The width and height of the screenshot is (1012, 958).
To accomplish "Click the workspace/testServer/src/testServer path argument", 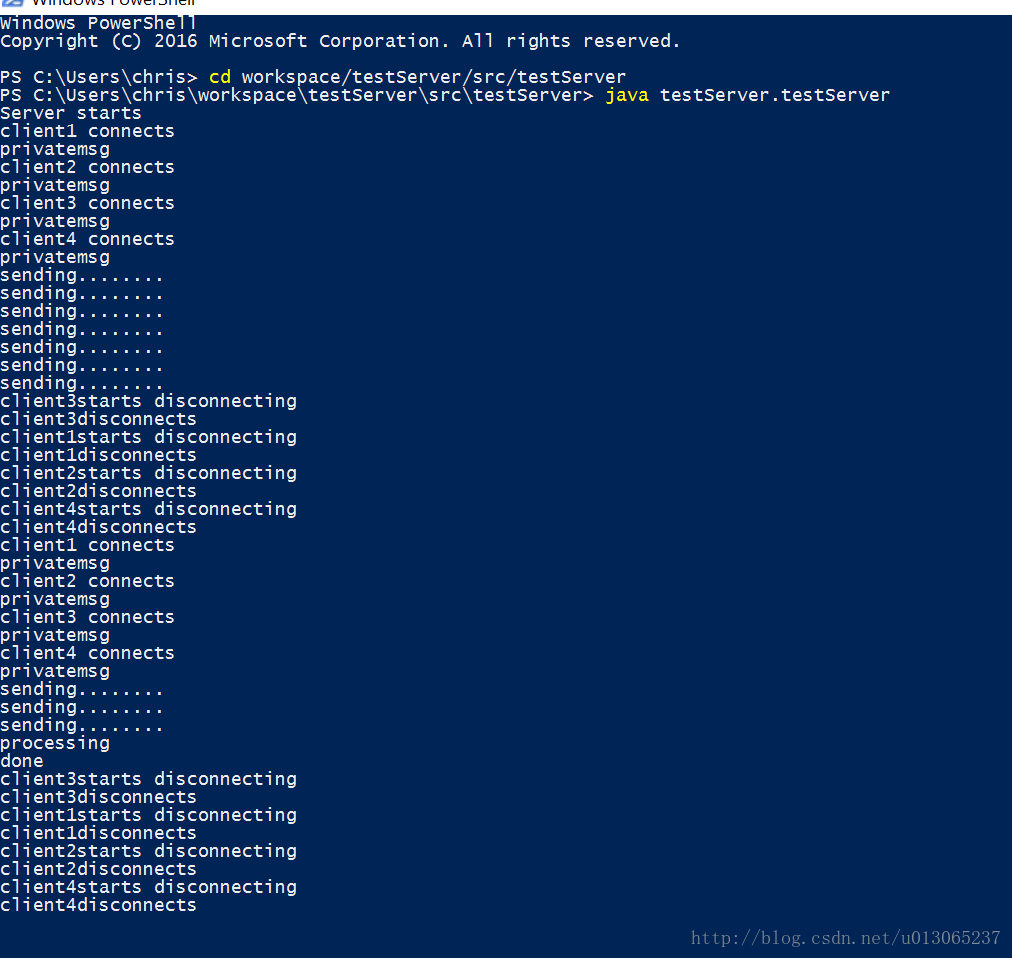I will click(x=434, y=77).
